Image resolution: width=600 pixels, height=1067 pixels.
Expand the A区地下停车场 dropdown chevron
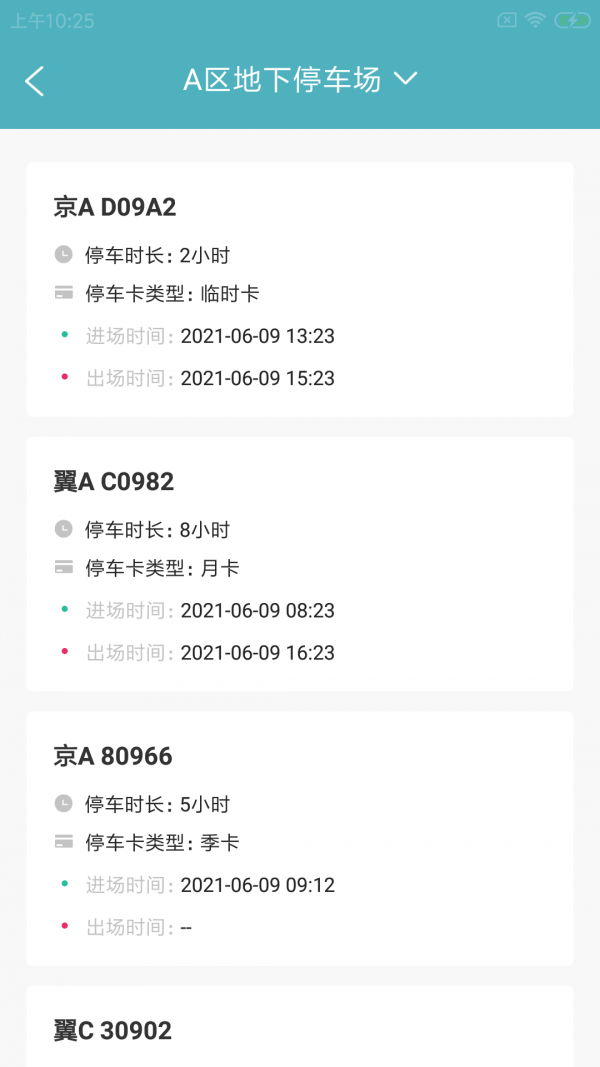(x=405, y=79)
